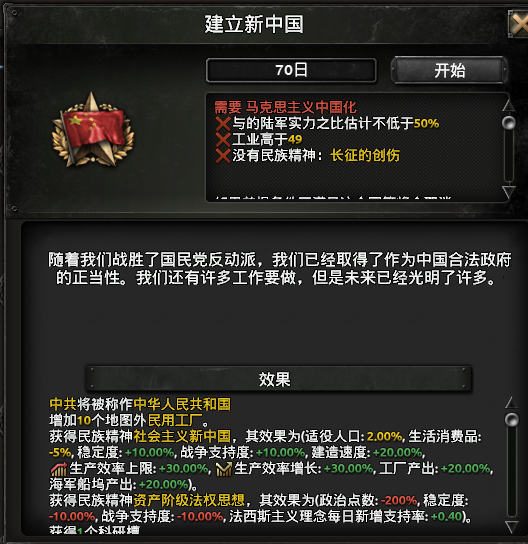Click the effects scrollbar handle
The height and width of the screenshot is (544, 528).
click(512, 420)
